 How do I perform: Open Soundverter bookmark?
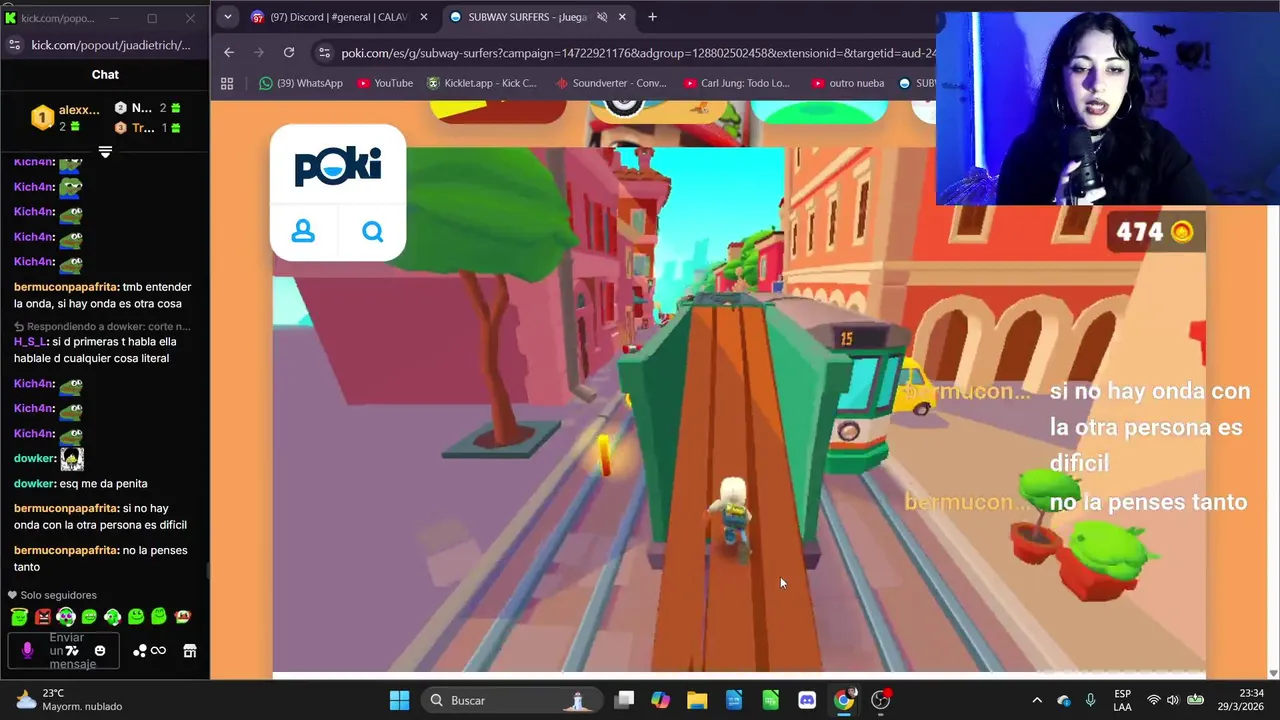click(x=611, y=83)
